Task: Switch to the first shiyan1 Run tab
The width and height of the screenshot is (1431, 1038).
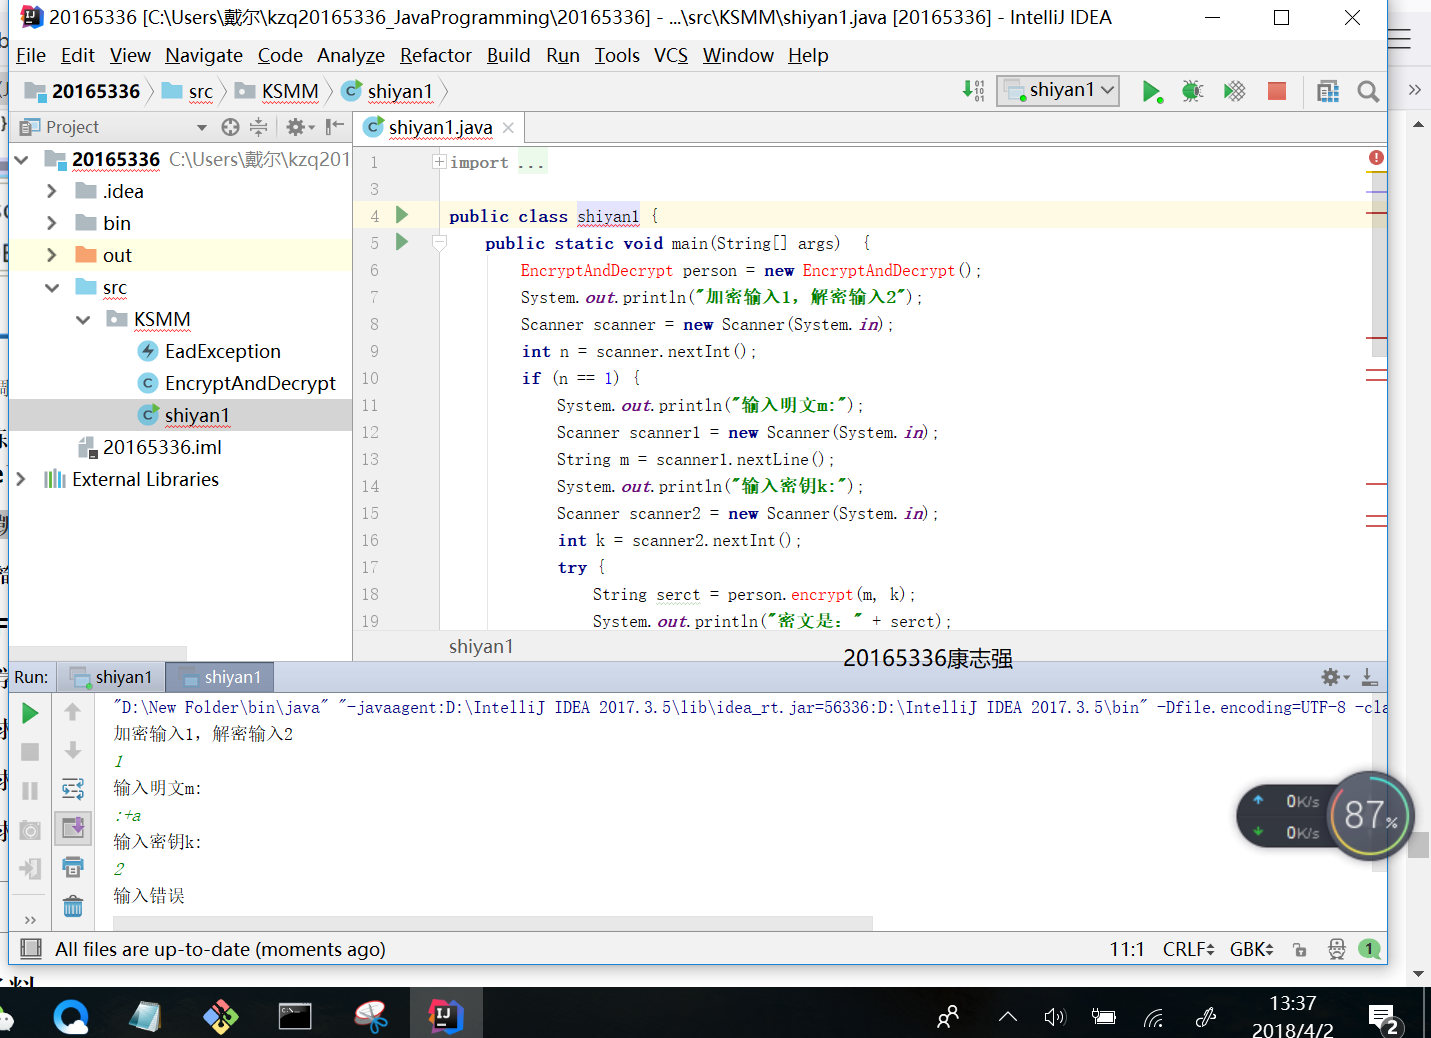Action: 112,677
